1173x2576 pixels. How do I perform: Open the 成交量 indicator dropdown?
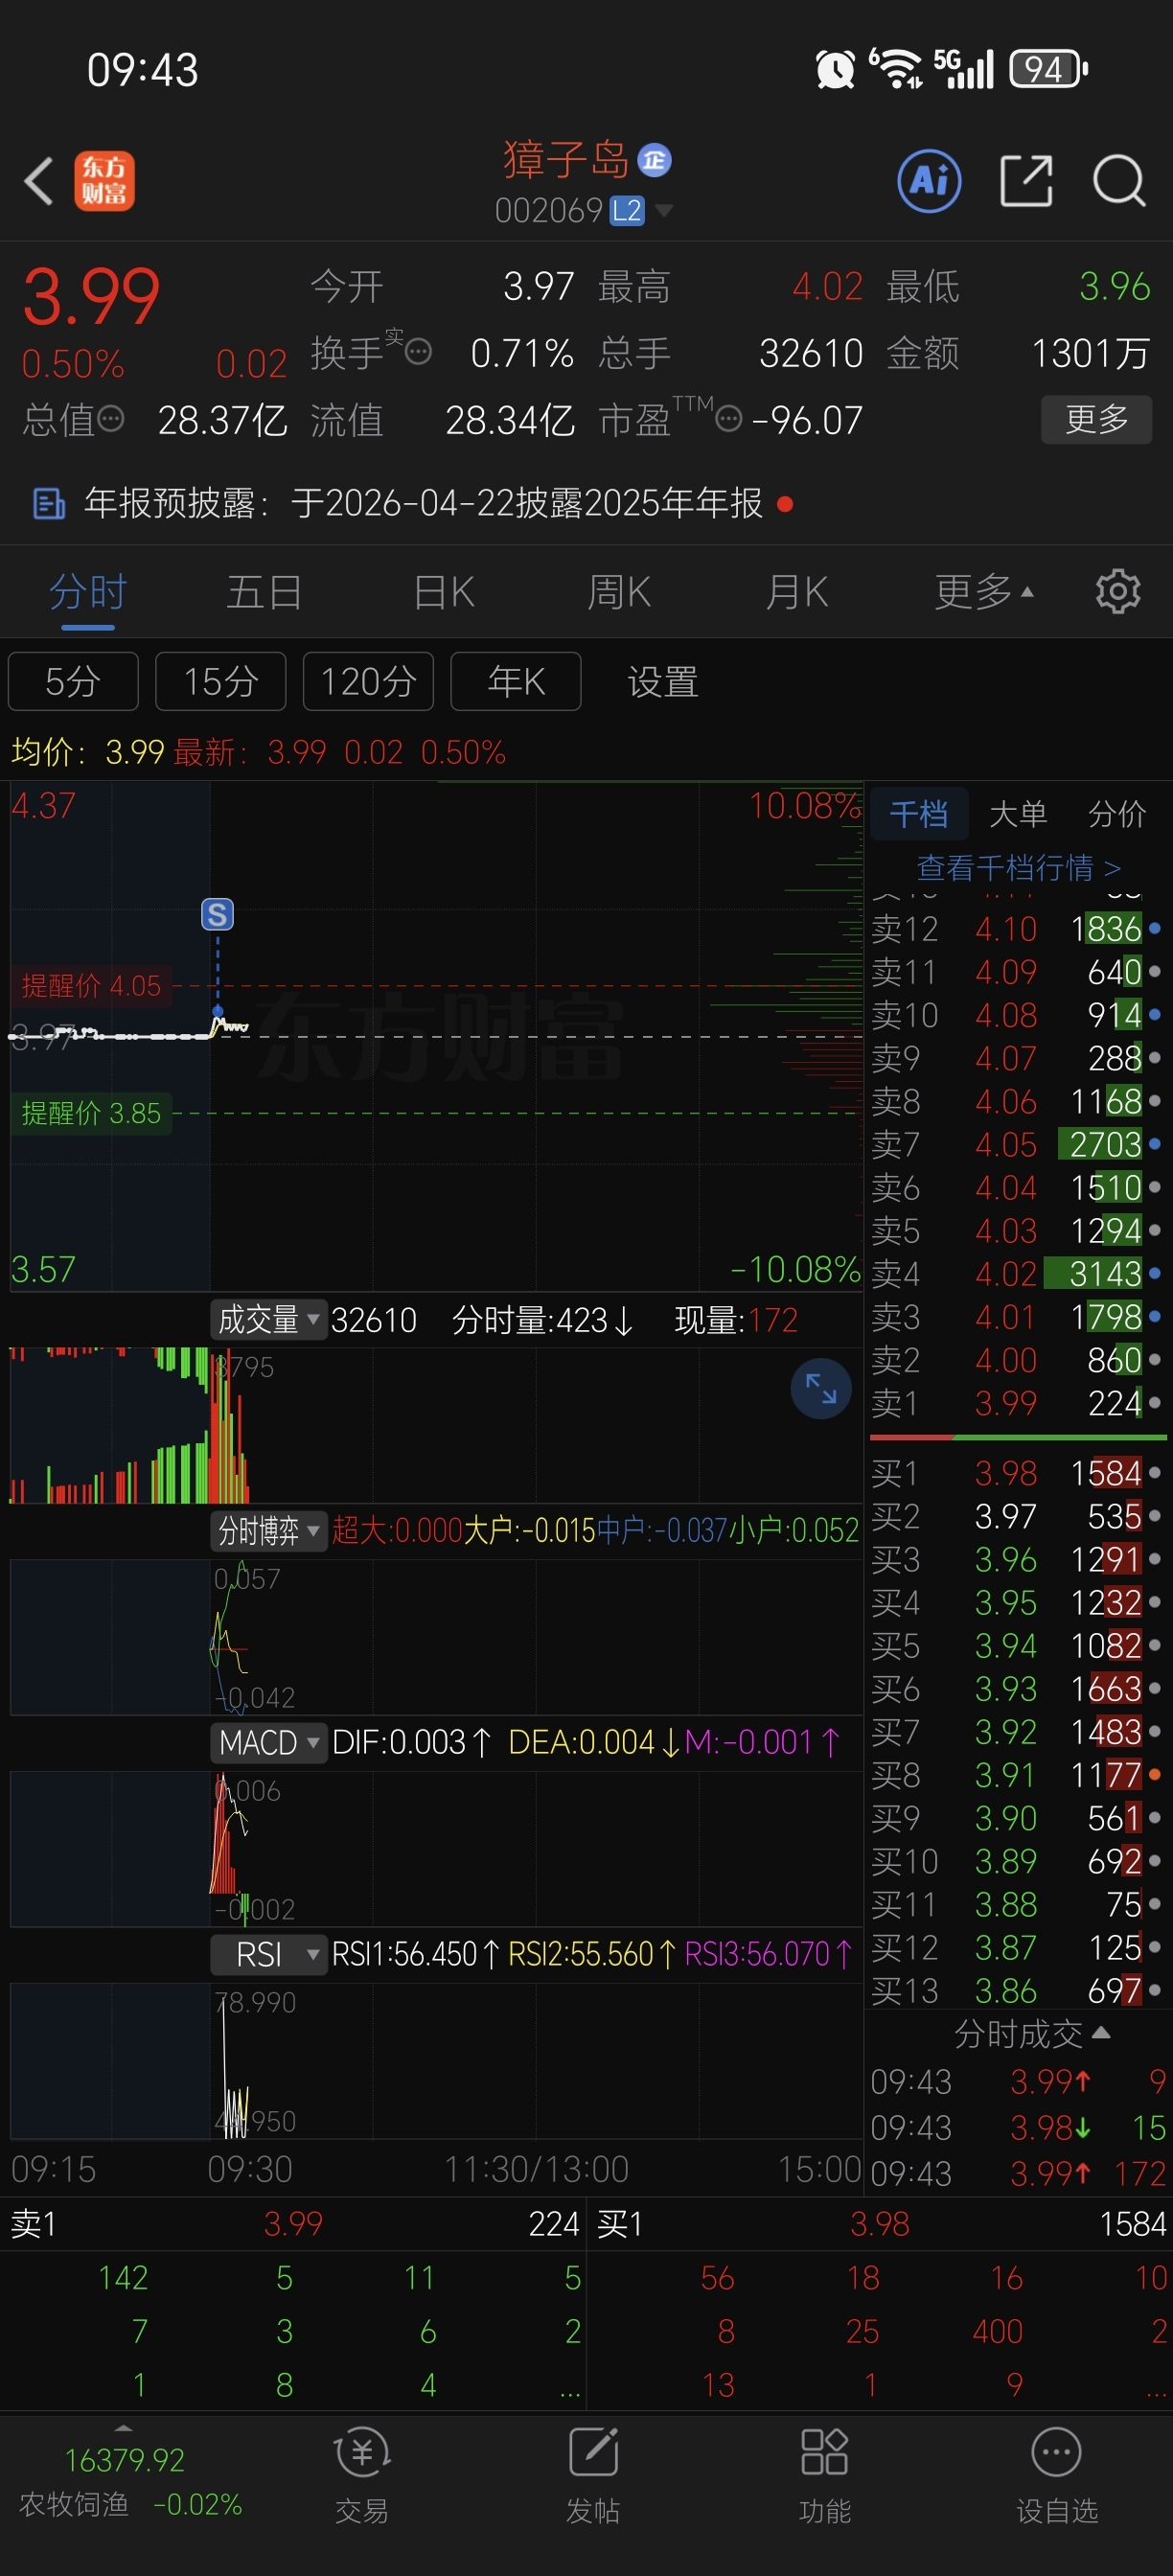pyautogui.click(x=268, y=1320)
